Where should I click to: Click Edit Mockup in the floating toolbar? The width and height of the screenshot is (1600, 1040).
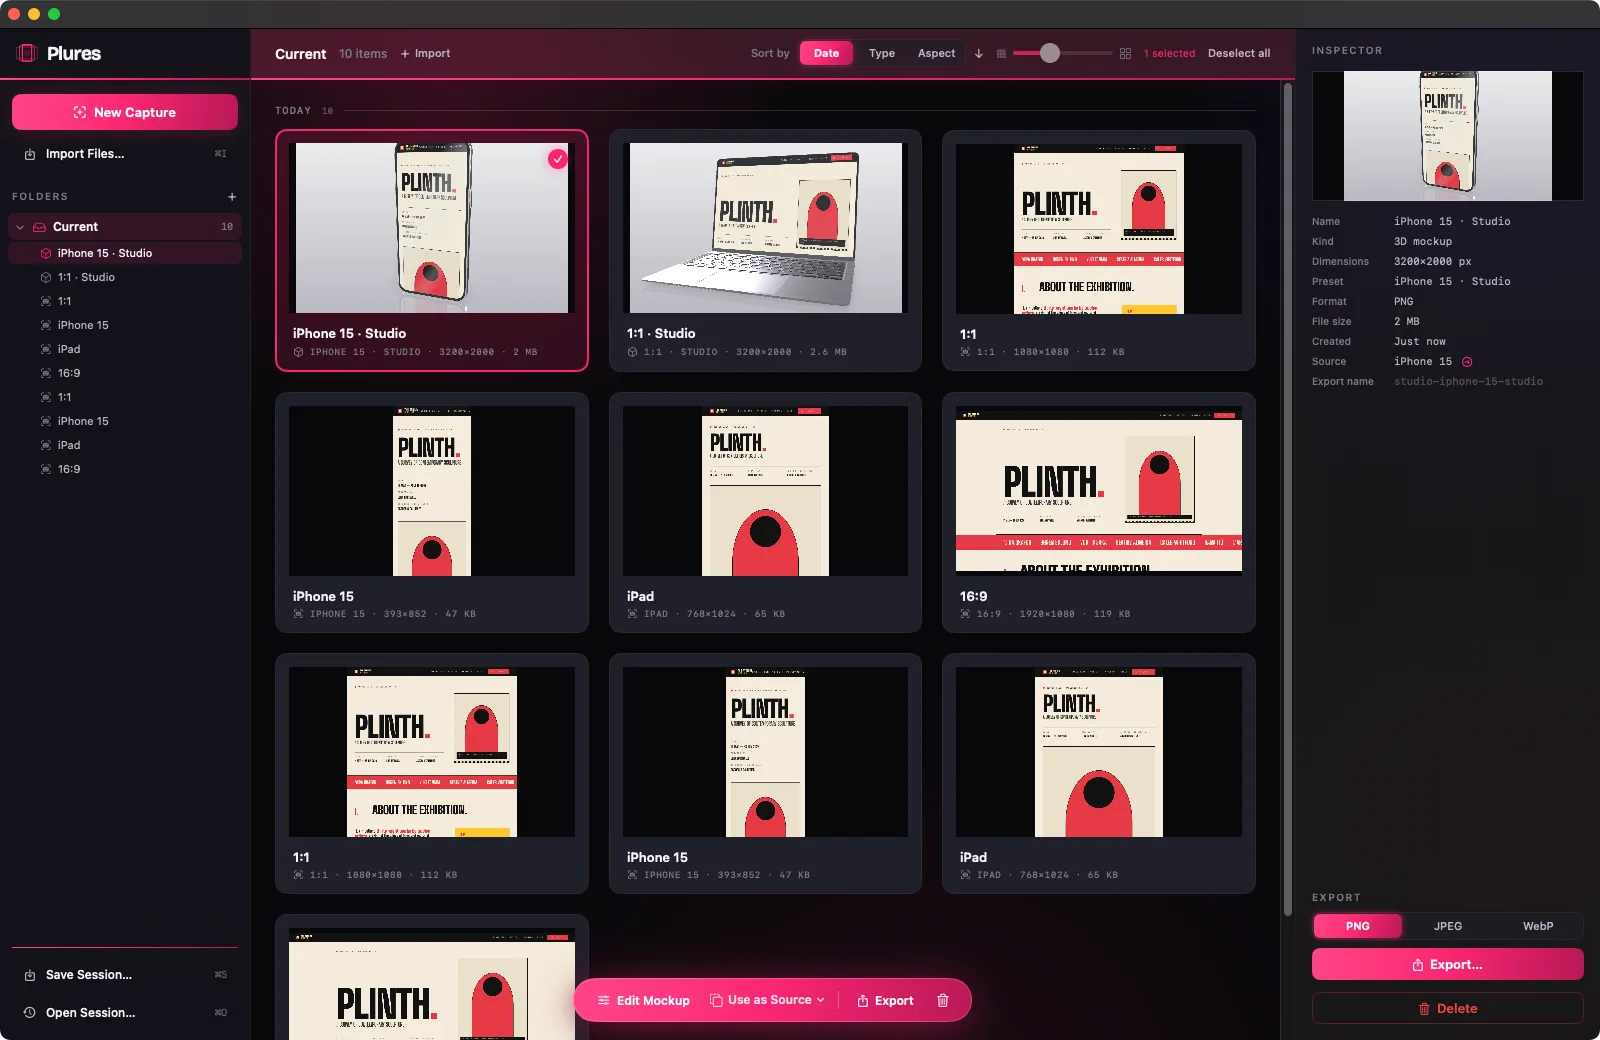tap(644, 1001)
